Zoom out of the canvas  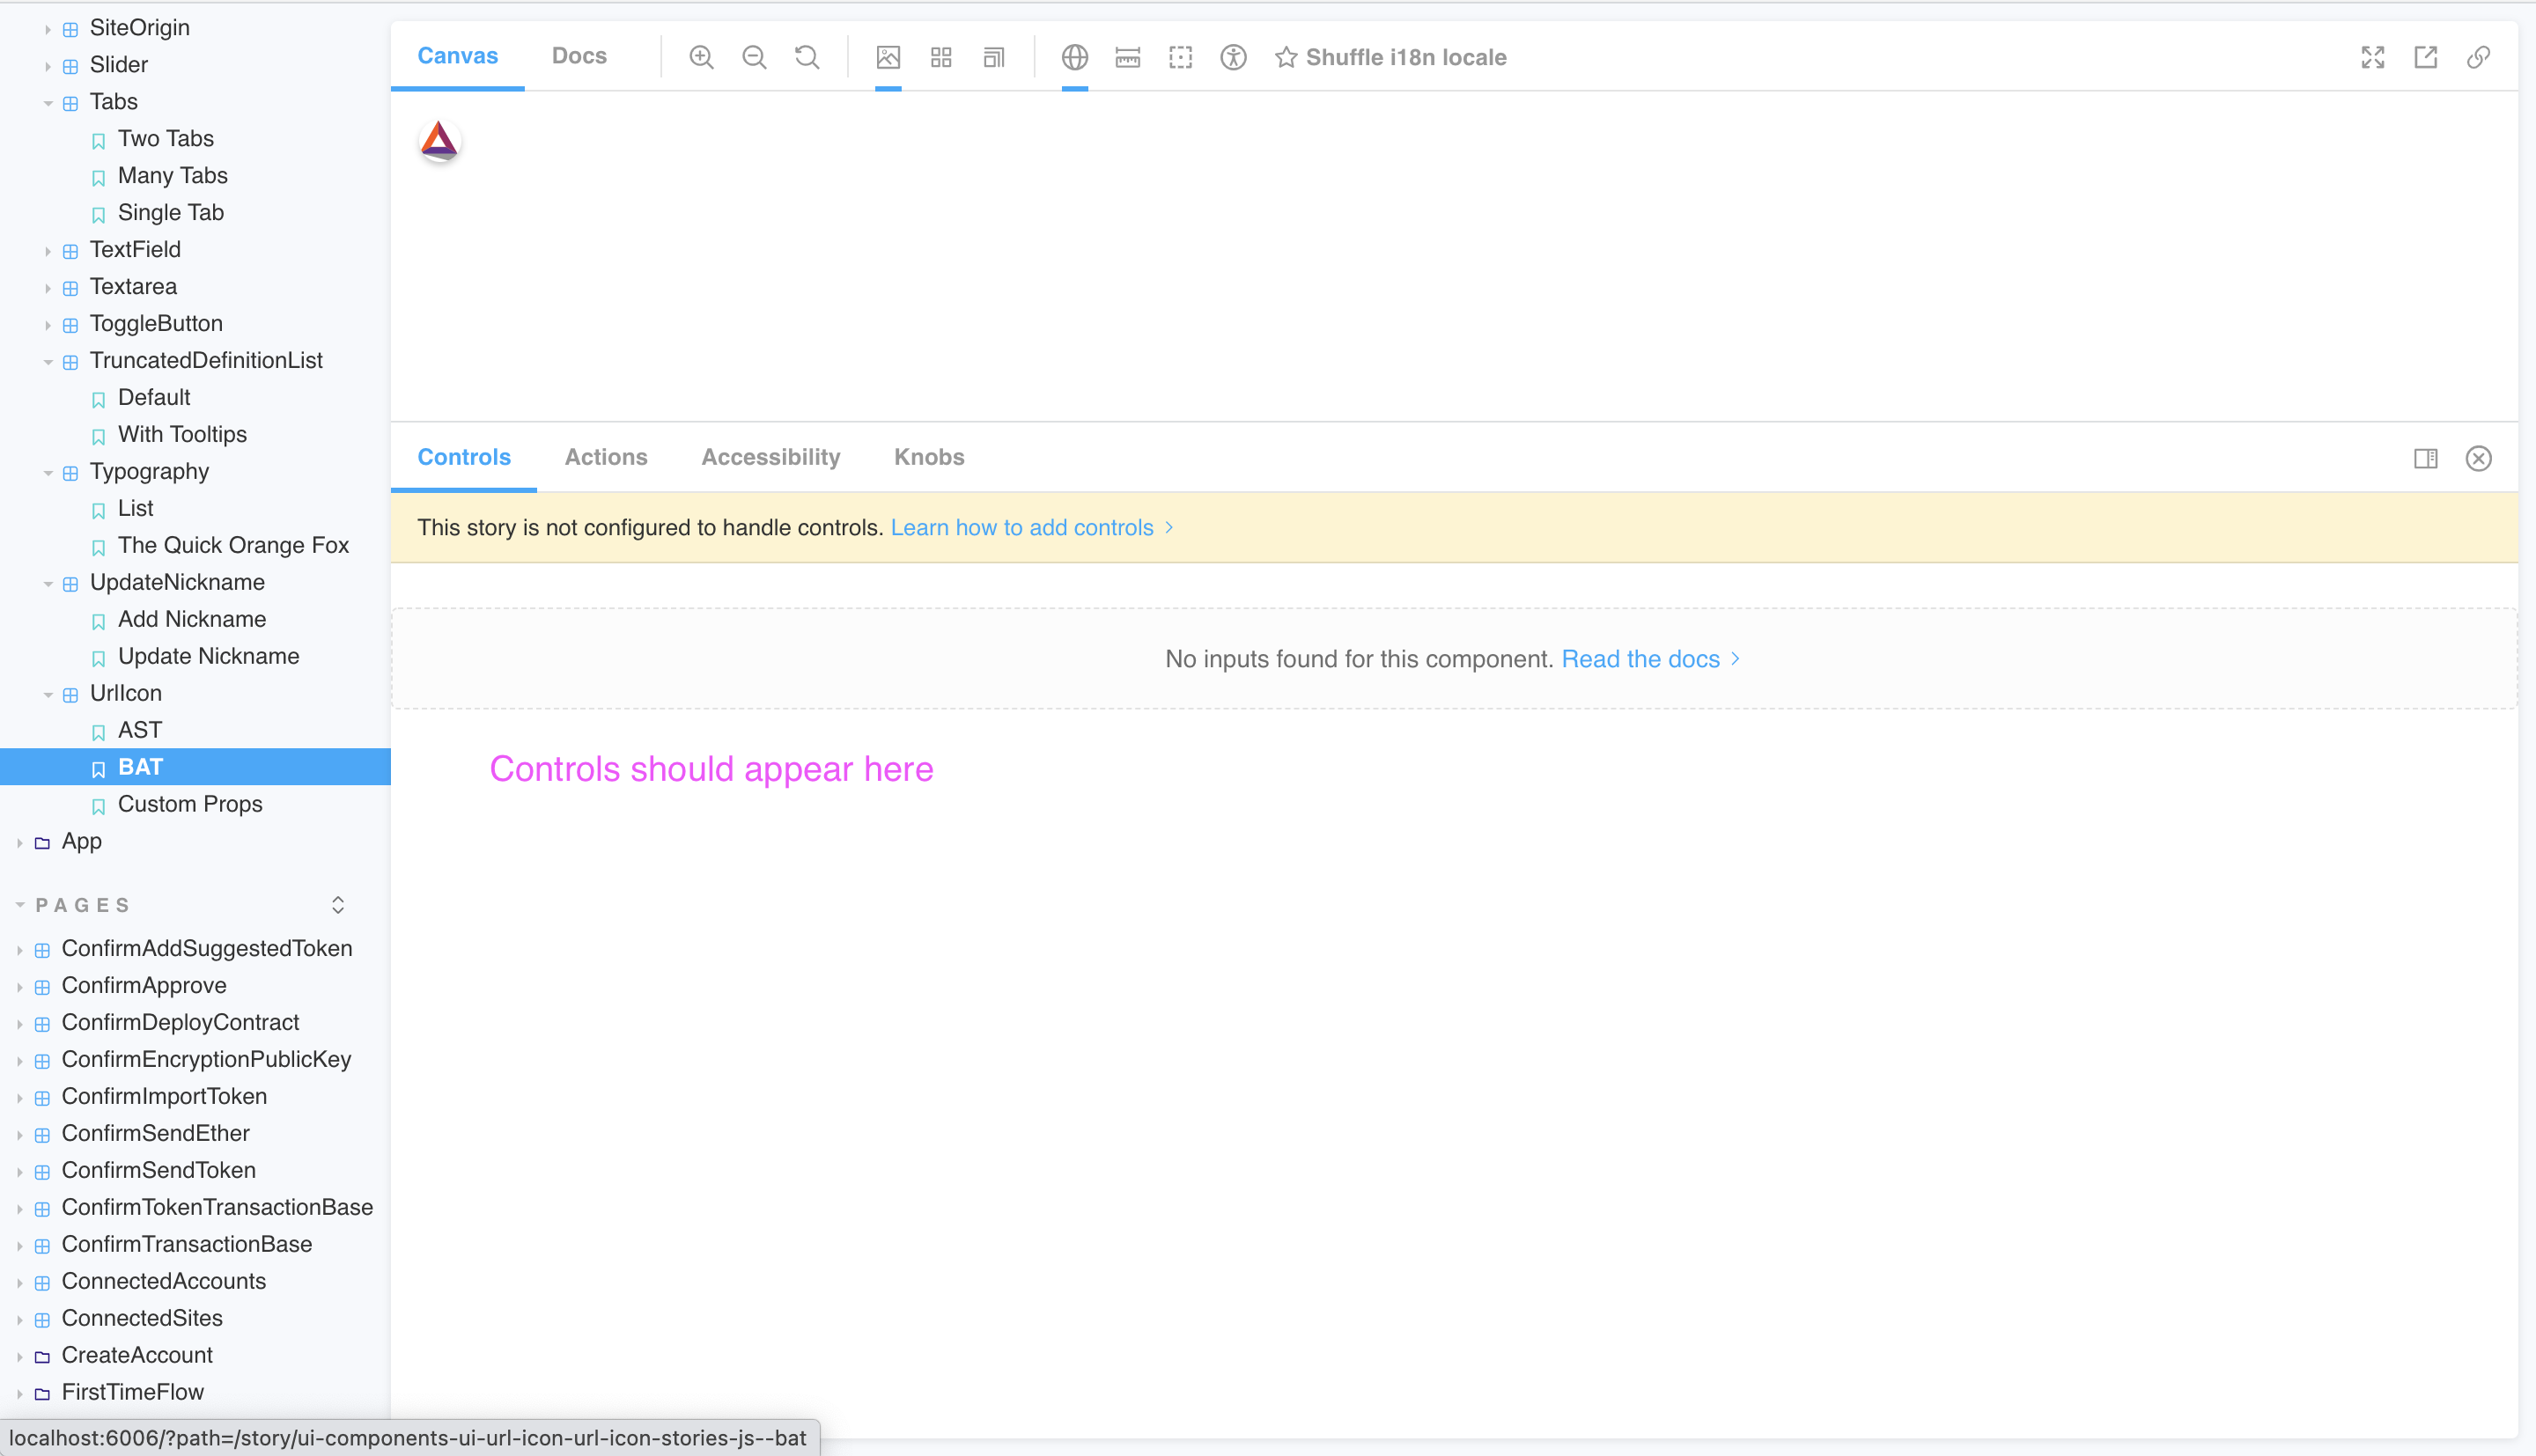(x=755, y=57)
